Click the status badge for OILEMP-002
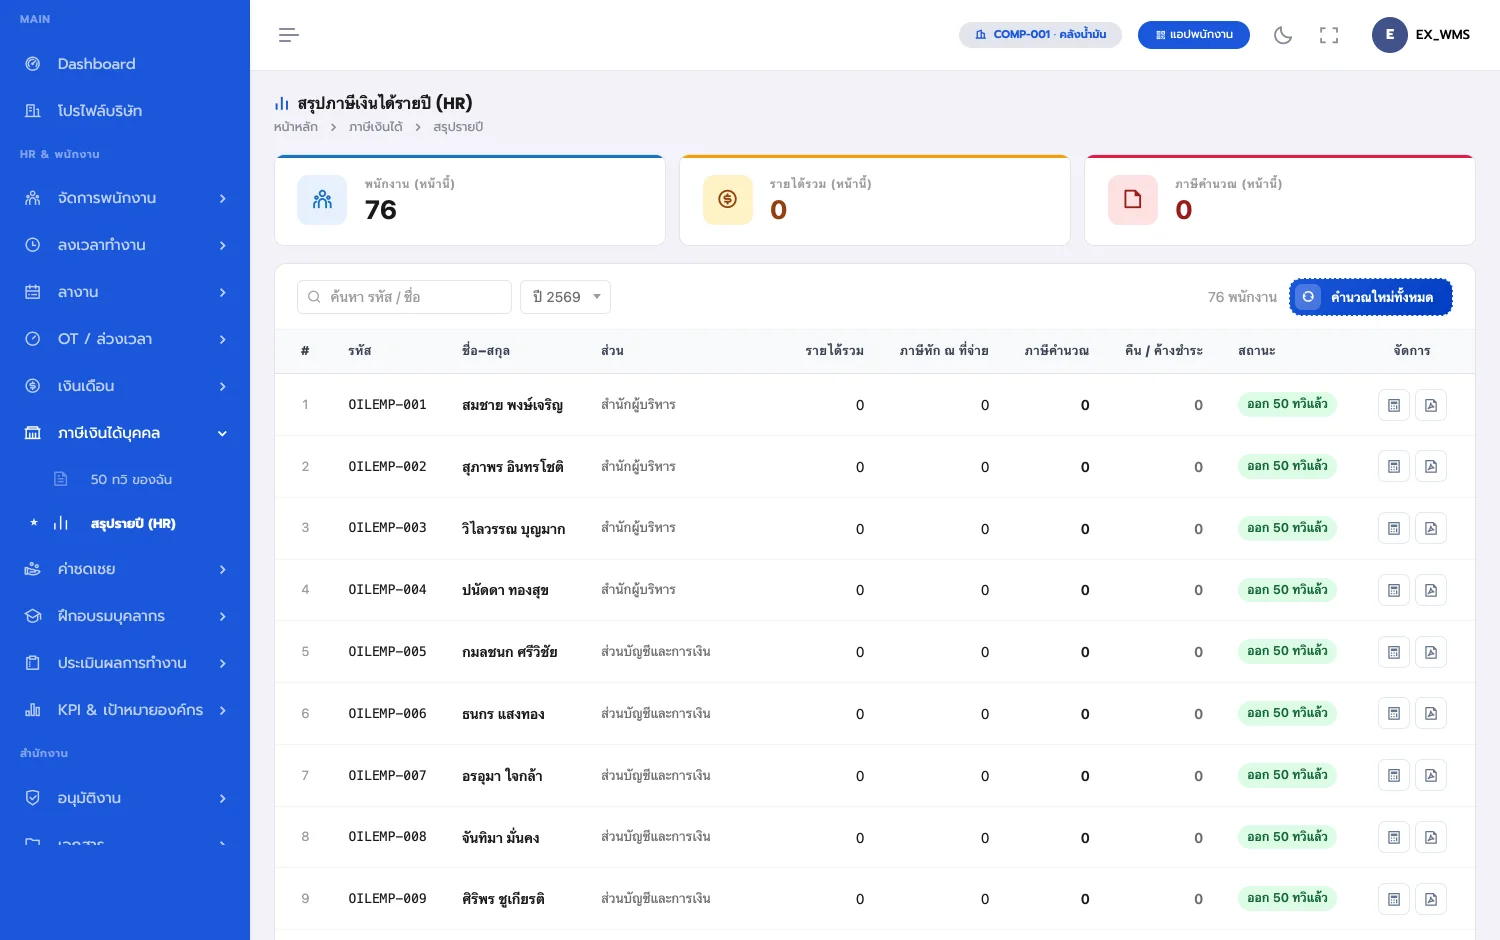Image resolution: width=1500 pixels, height=940 pixels. 1287,466
